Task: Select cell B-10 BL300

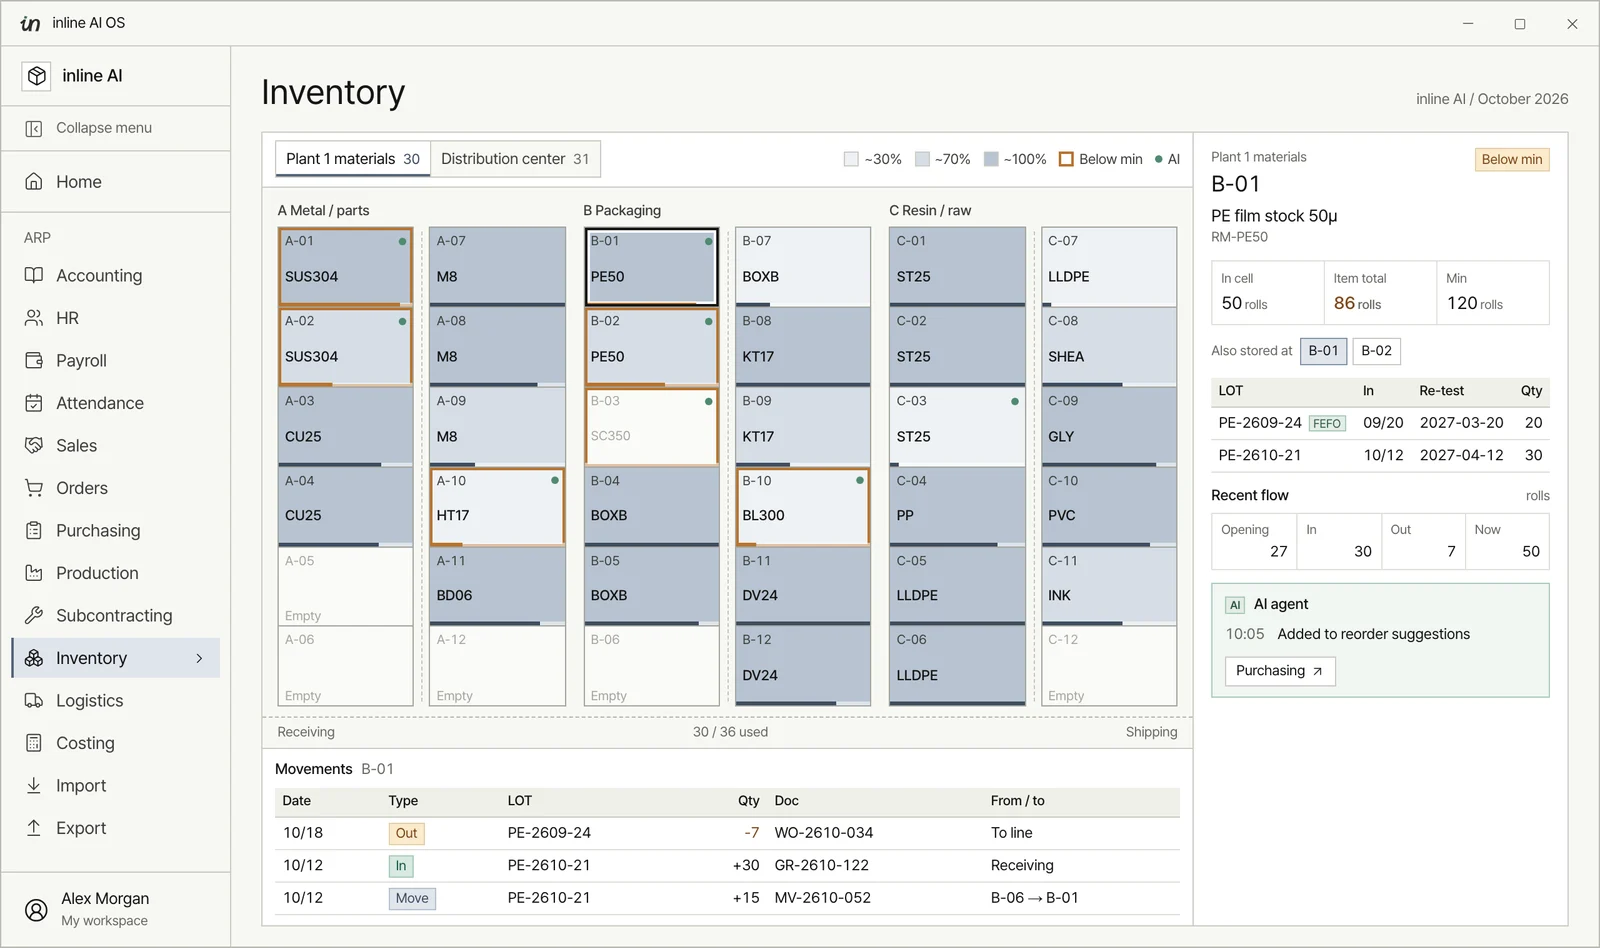Action: [803, 507]
